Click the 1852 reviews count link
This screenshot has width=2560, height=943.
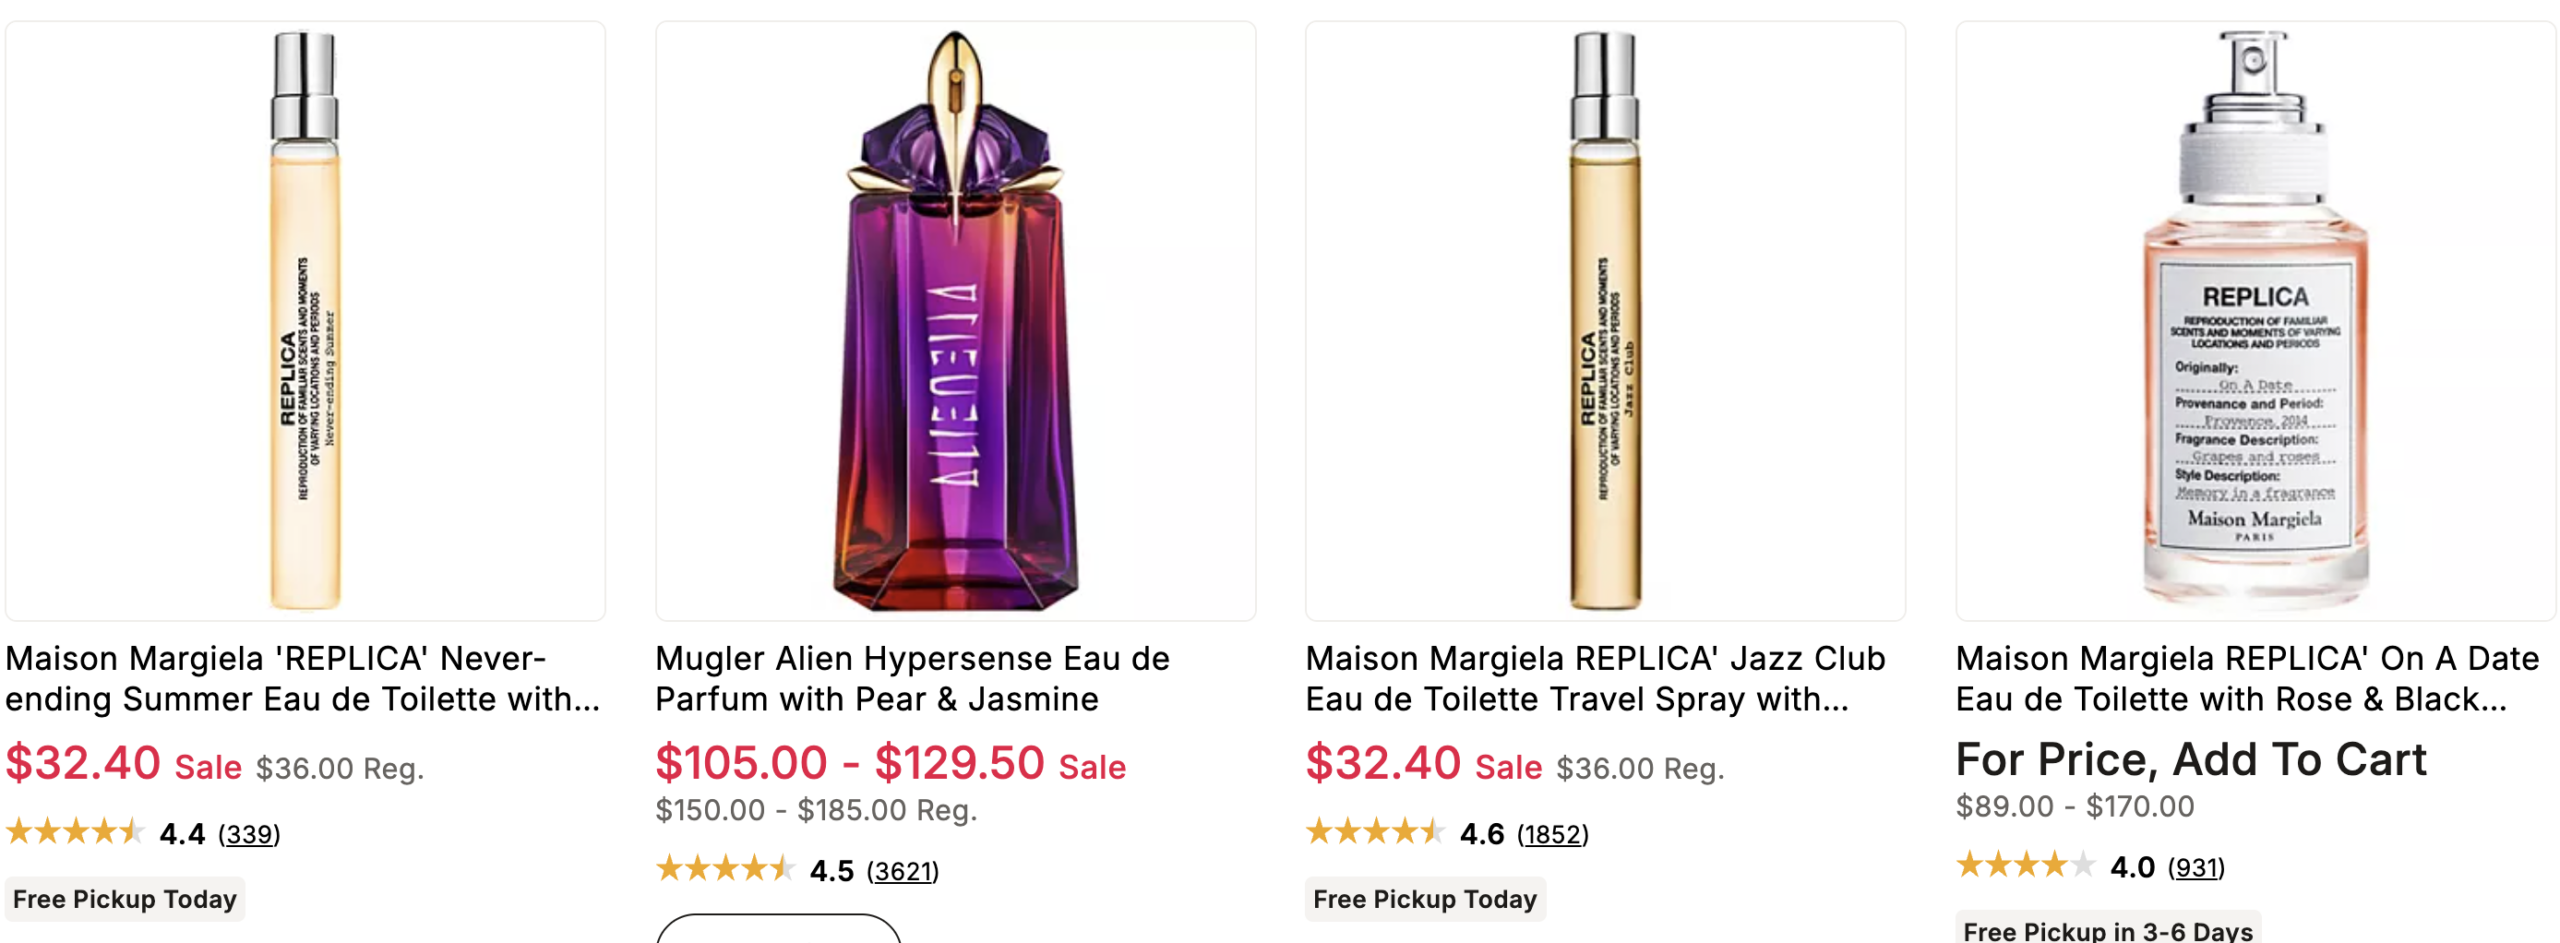[x=1551, y=834]
